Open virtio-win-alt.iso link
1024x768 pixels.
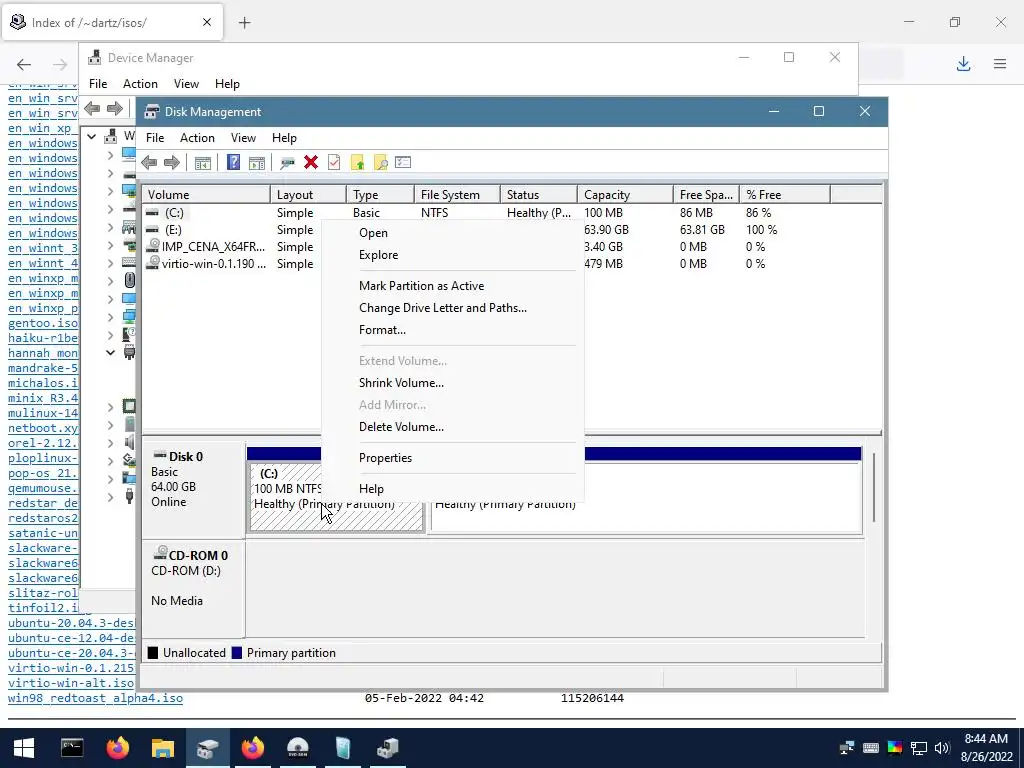71,683
